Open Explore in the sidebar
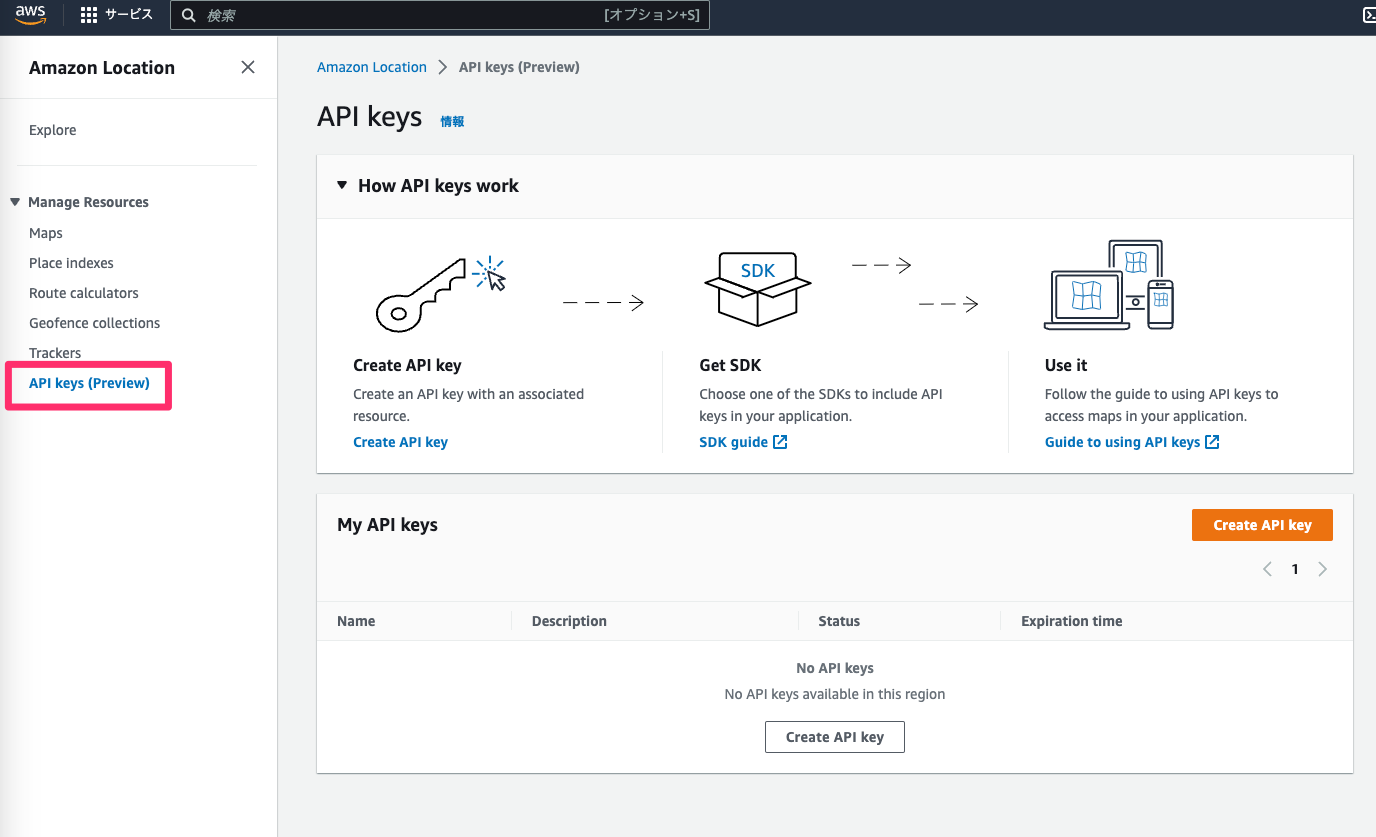This screenshot has width=1376, height=837. tap(52, 130)
